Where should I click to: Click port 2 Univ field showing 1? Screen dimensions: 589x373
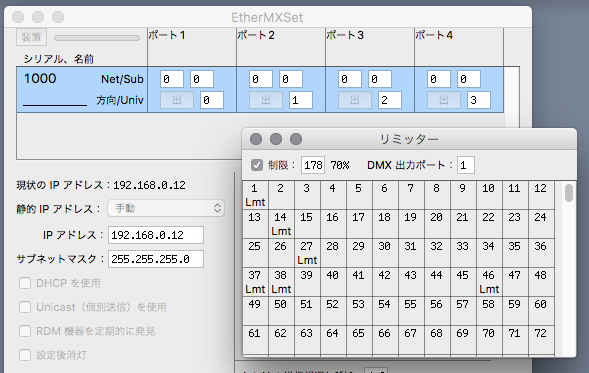pos(301,100)
